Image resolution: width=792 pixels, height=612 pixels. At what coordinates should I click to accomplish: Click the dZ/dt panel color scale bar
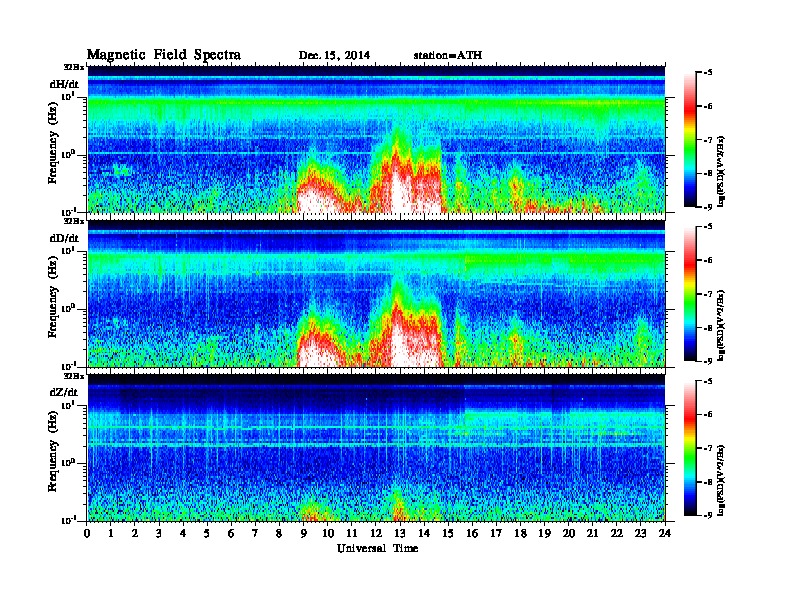pos(690,448)
